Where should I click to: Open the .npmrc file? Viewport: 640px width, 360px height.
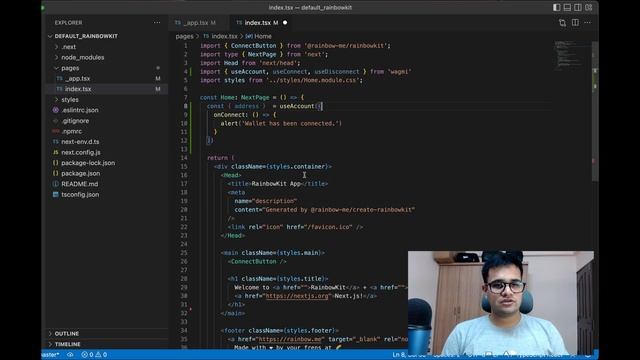click(71, 131)
